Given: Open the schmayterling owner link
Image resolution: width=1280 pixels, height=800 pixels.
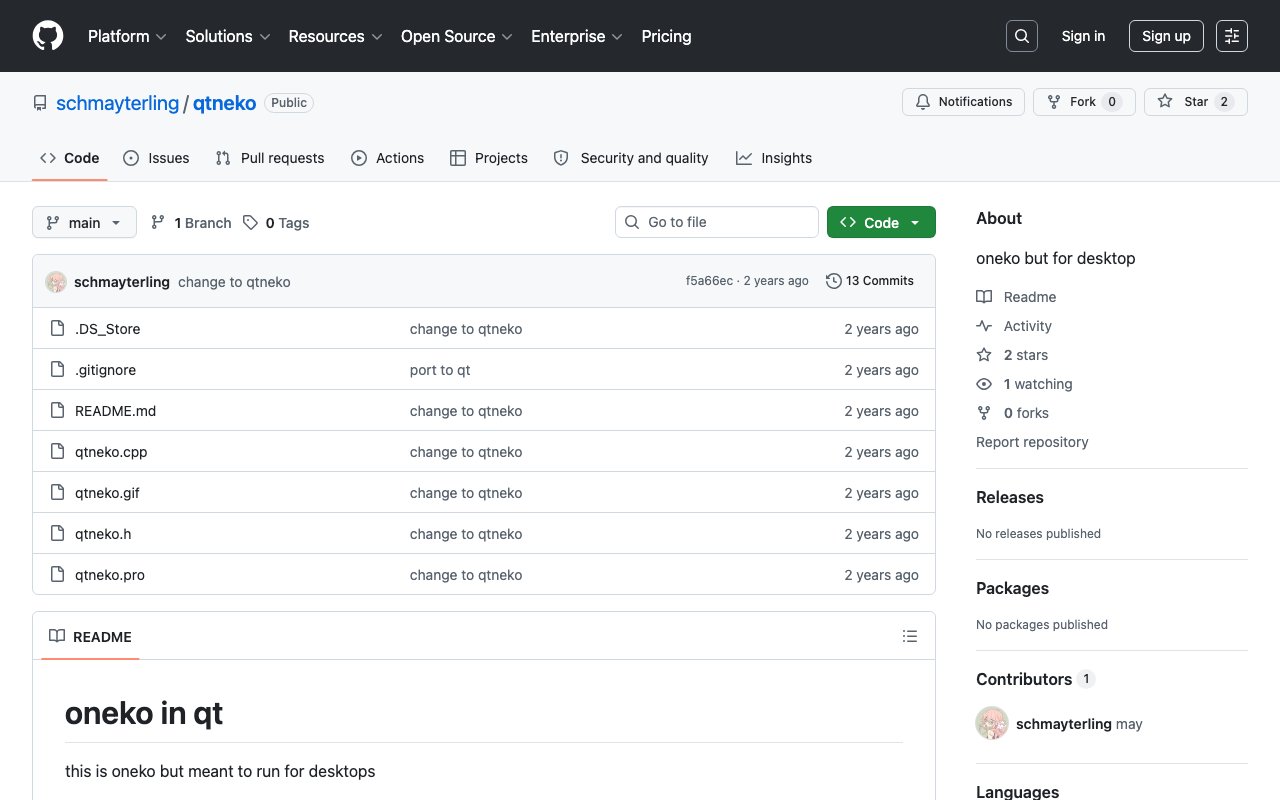Looking at the screenshot, I should tap(117, 103).
